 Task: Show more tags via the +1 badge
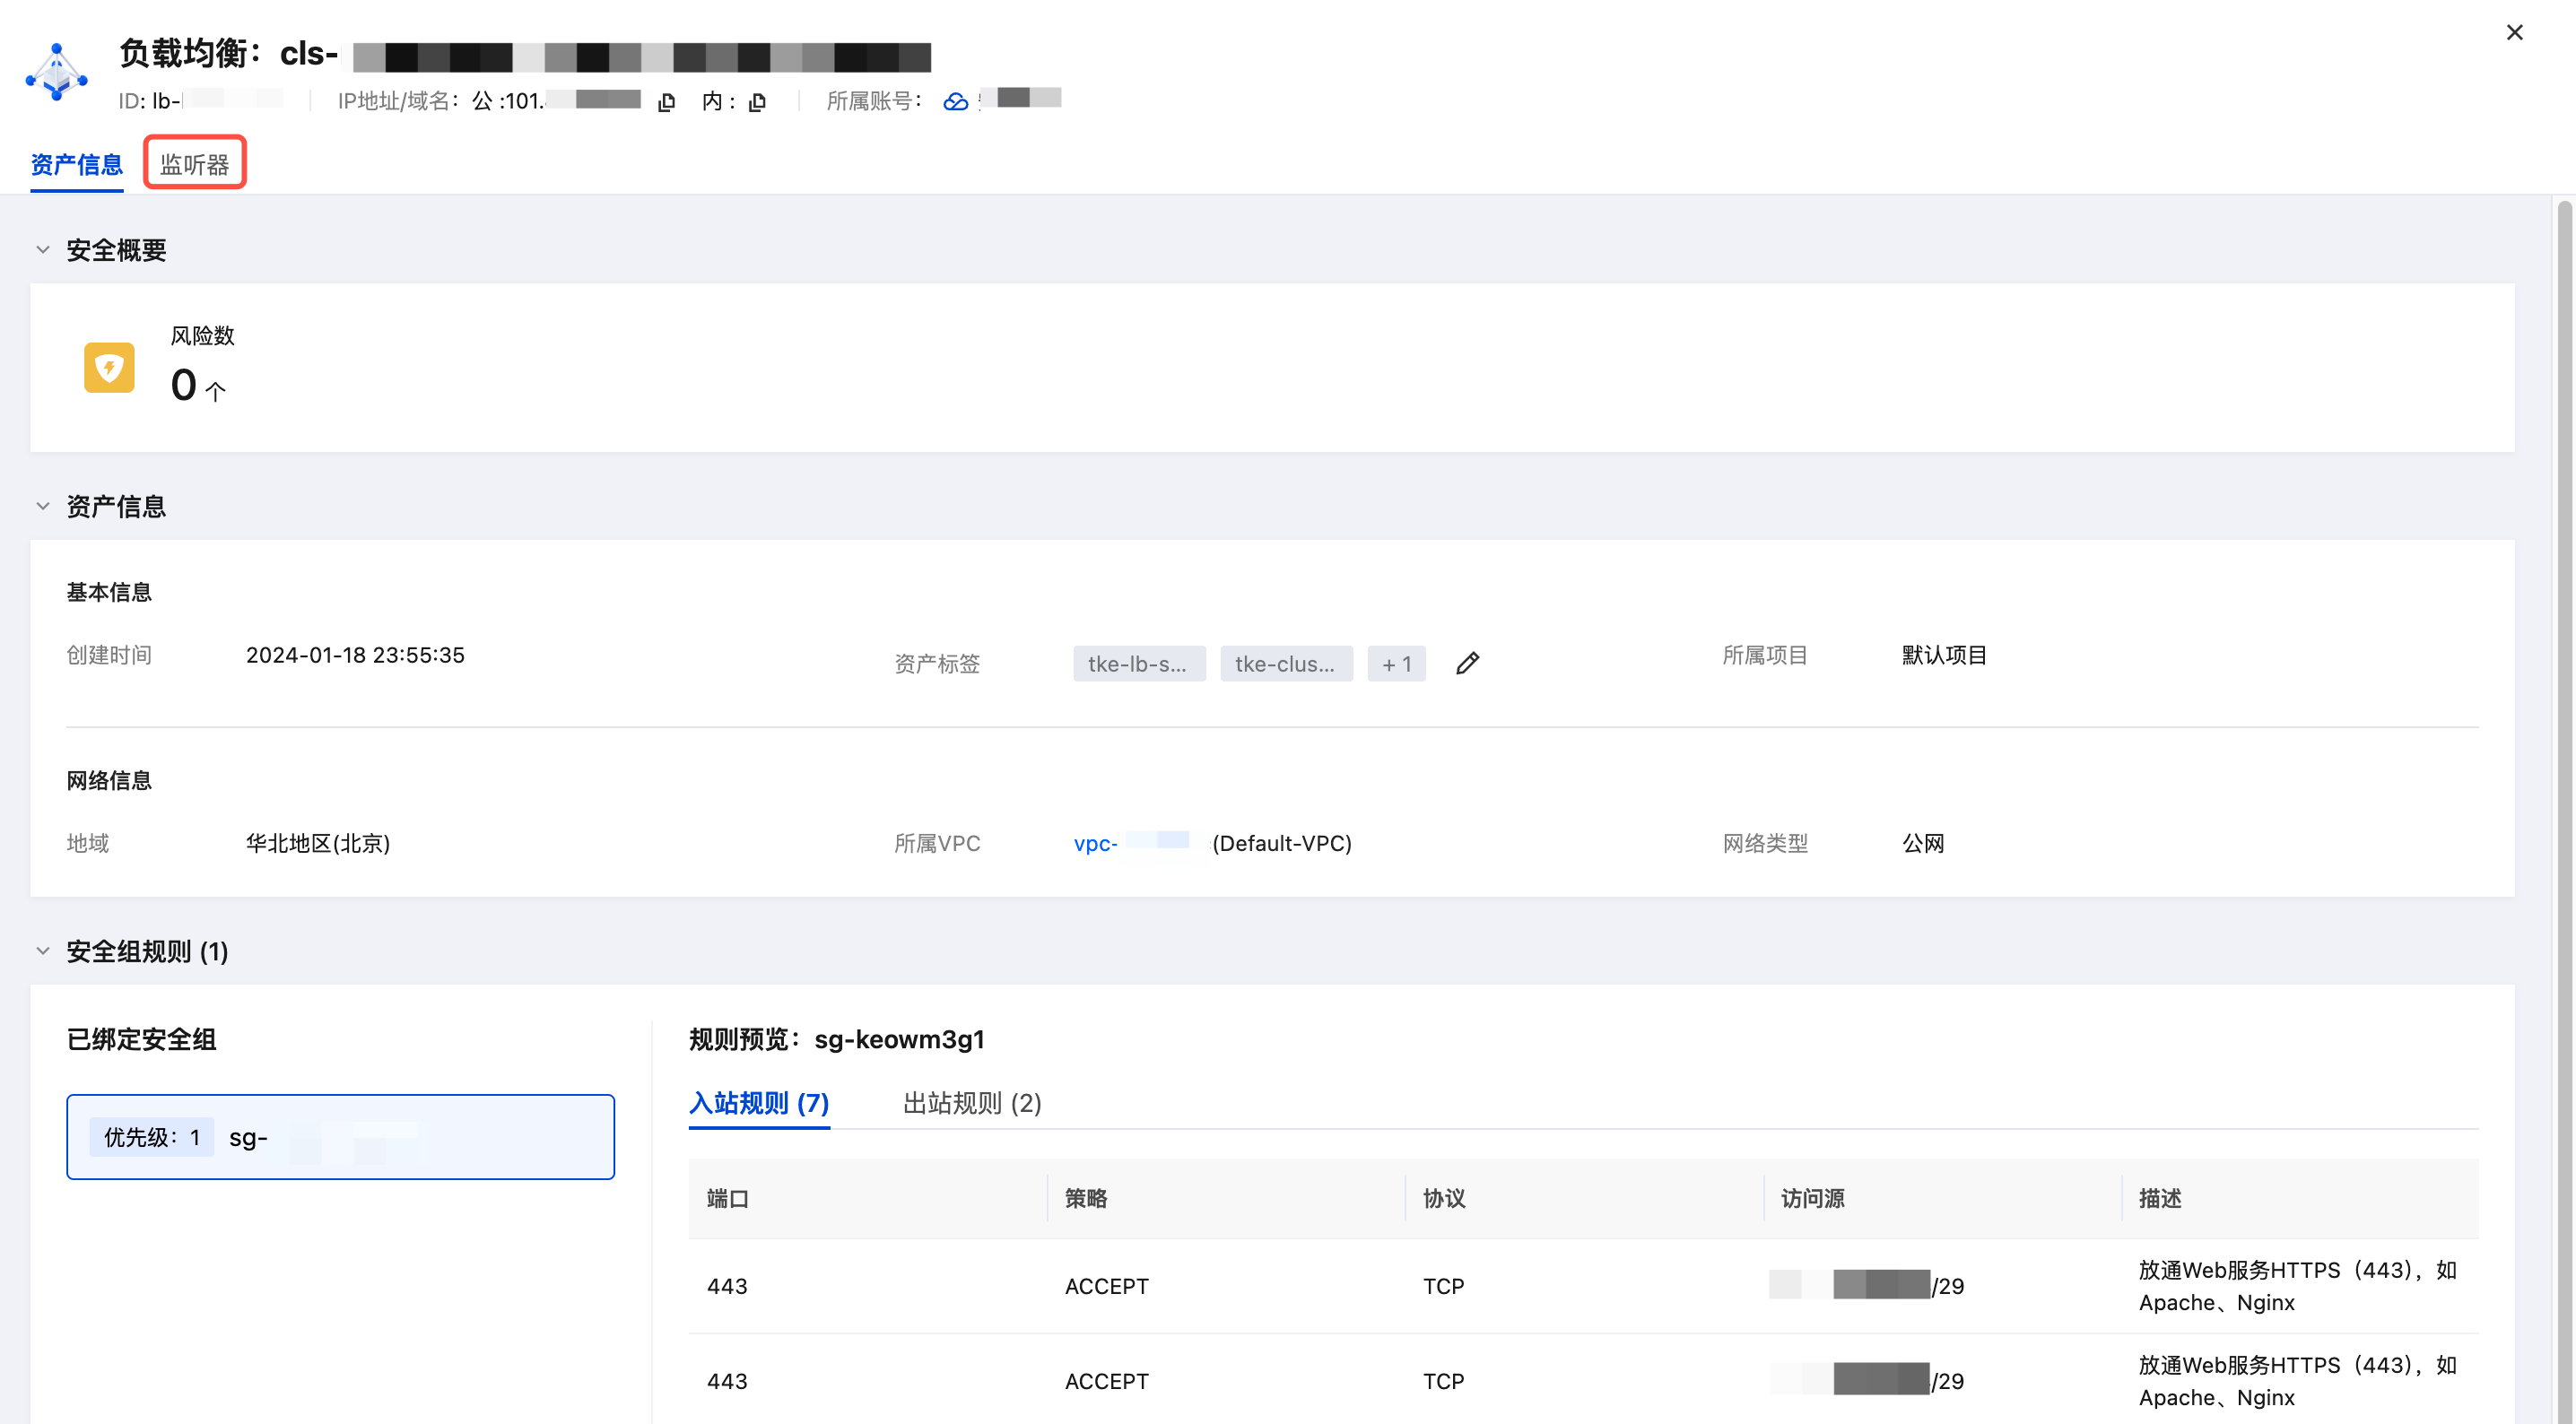point(1396,664)
